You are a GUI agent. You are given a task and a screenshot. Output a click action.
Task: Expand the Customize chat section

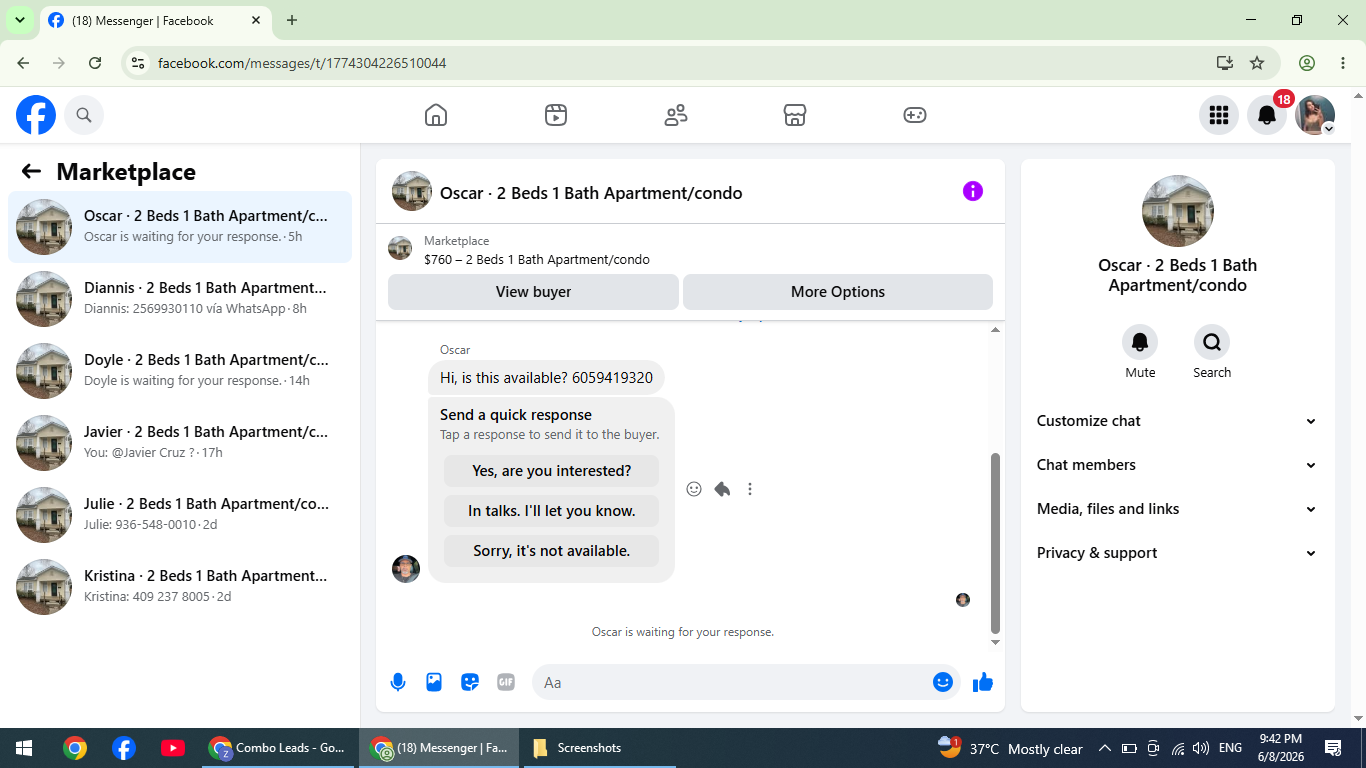tap(1177, 421)
